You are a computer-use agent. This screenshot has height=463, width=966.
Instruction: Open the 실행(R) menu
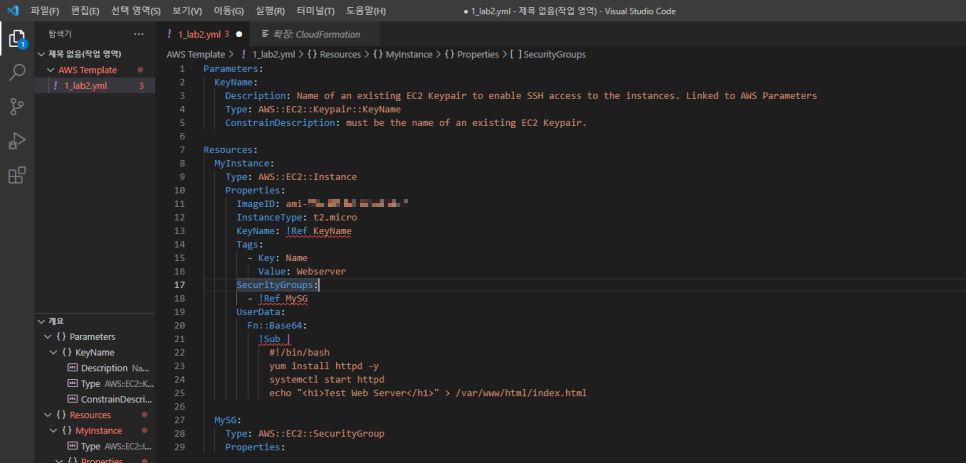coord(270,11)
